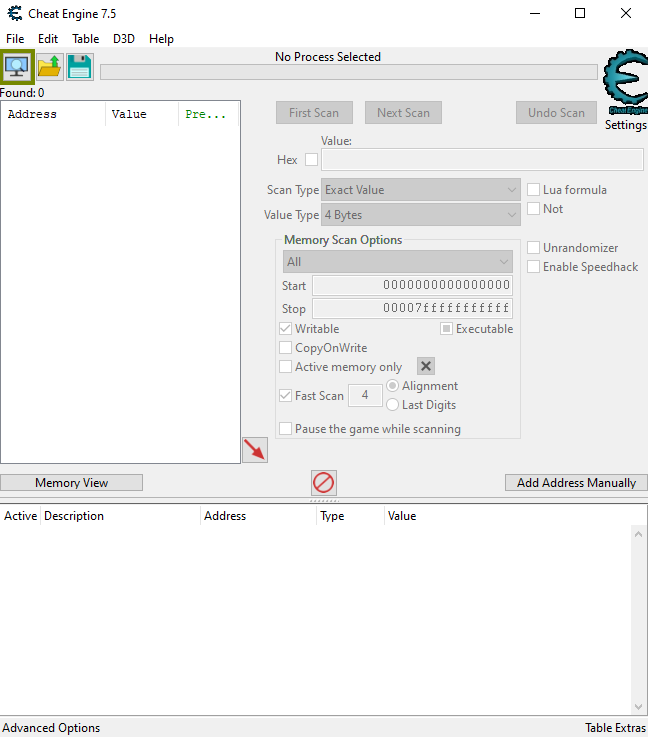Click the Cheat Engine logo for settings
Image resolution: width=648 pixels, height=737 pixels.
pos(626,82)
